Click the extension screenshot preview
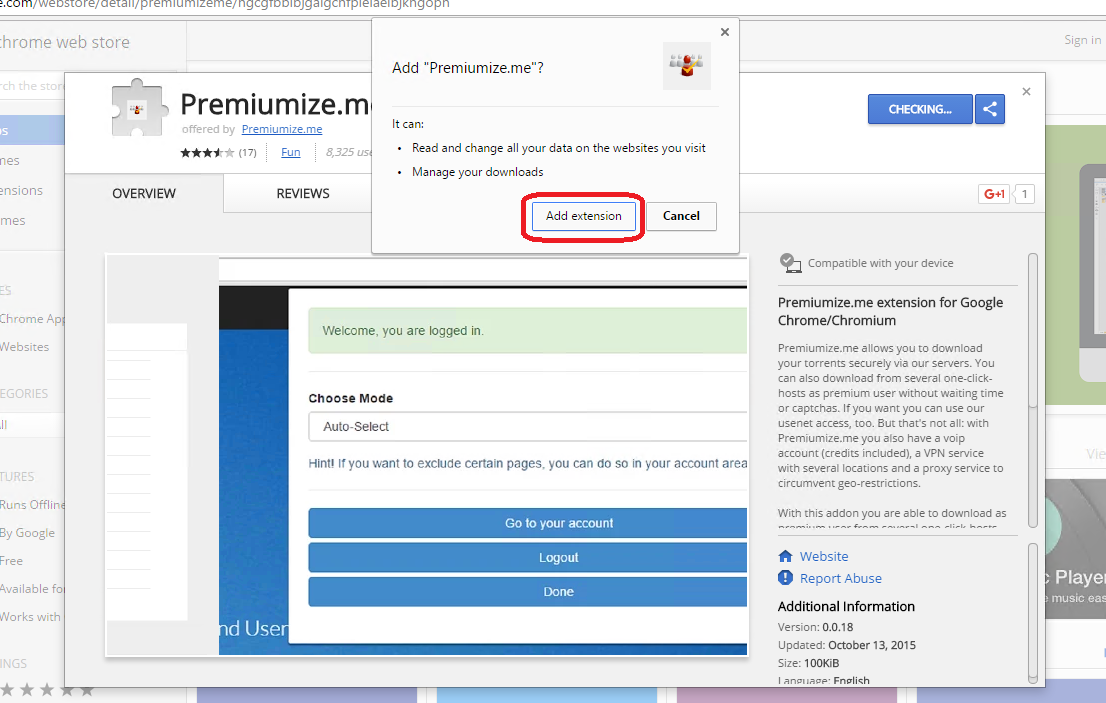This screenshot has height=703, width=1106. 427,455
